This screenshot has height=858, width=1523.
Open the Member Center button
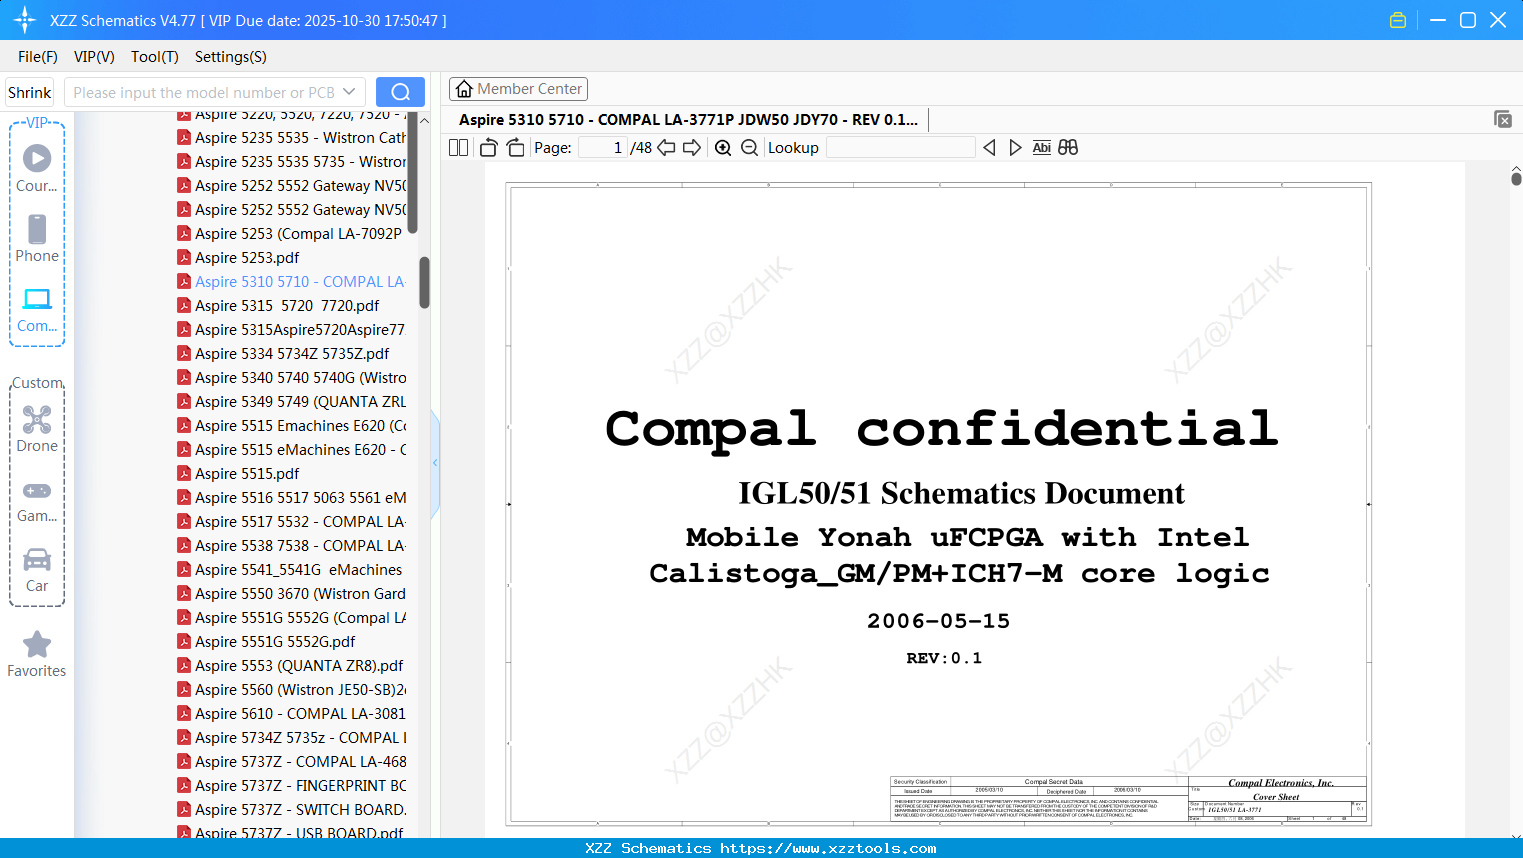[x=518, y=89]
